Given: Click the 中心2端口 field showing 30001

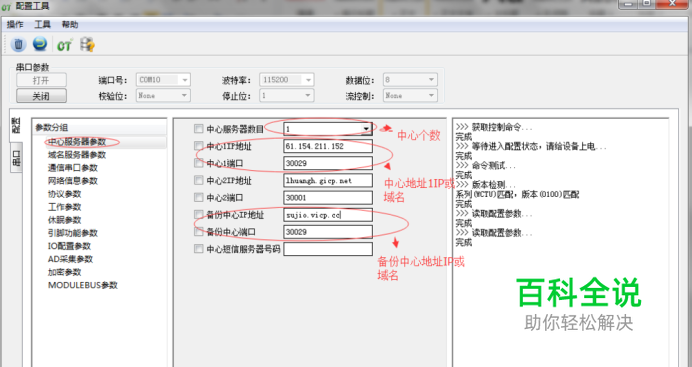Looking at the screenshot, I should (328, 198).
